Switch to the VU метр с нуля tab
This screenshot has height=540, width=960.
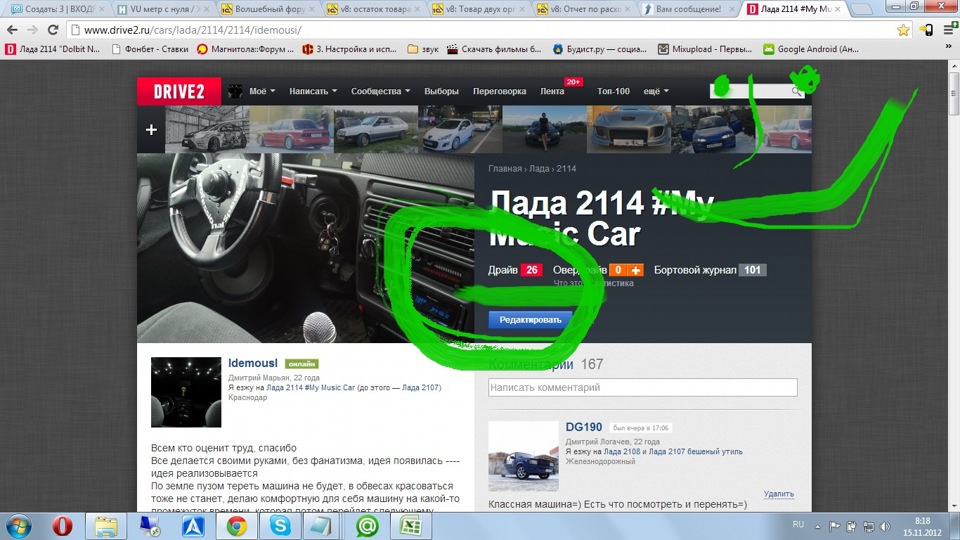(162, 9)
